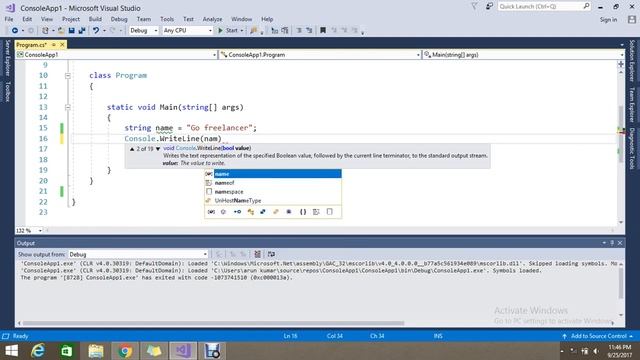Open the Debug menu
The height and width of the screenshot is (360, 640).
click(119, 19)
